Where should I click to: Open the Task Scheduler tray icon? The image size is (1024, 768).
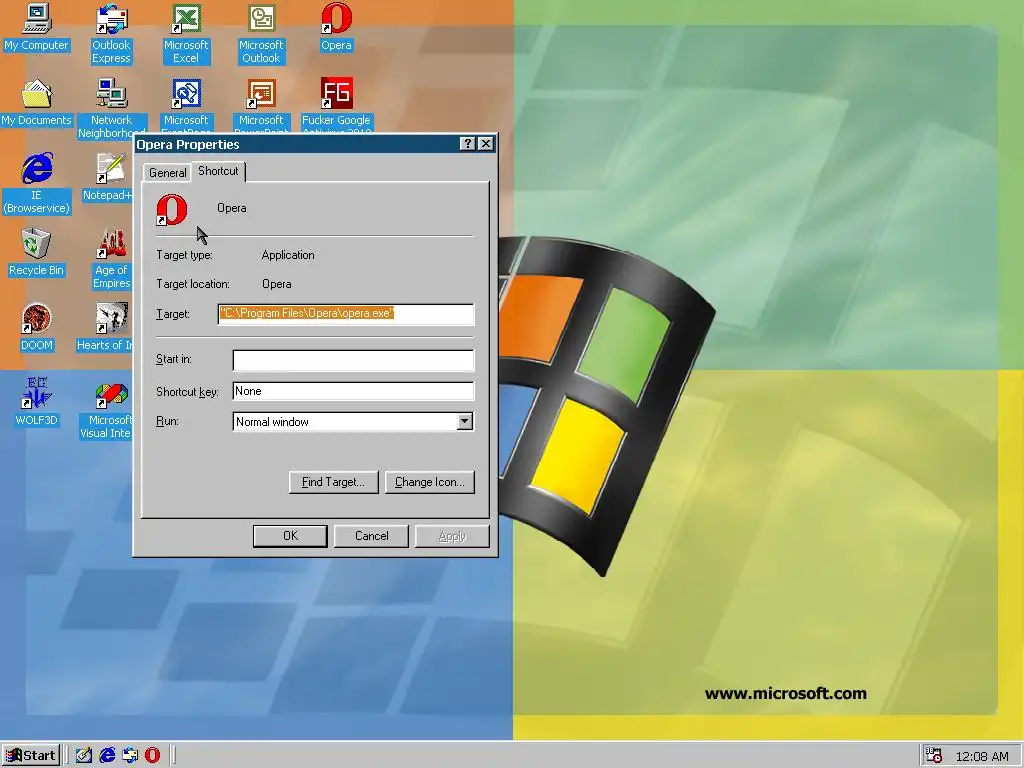click(934, 756)
